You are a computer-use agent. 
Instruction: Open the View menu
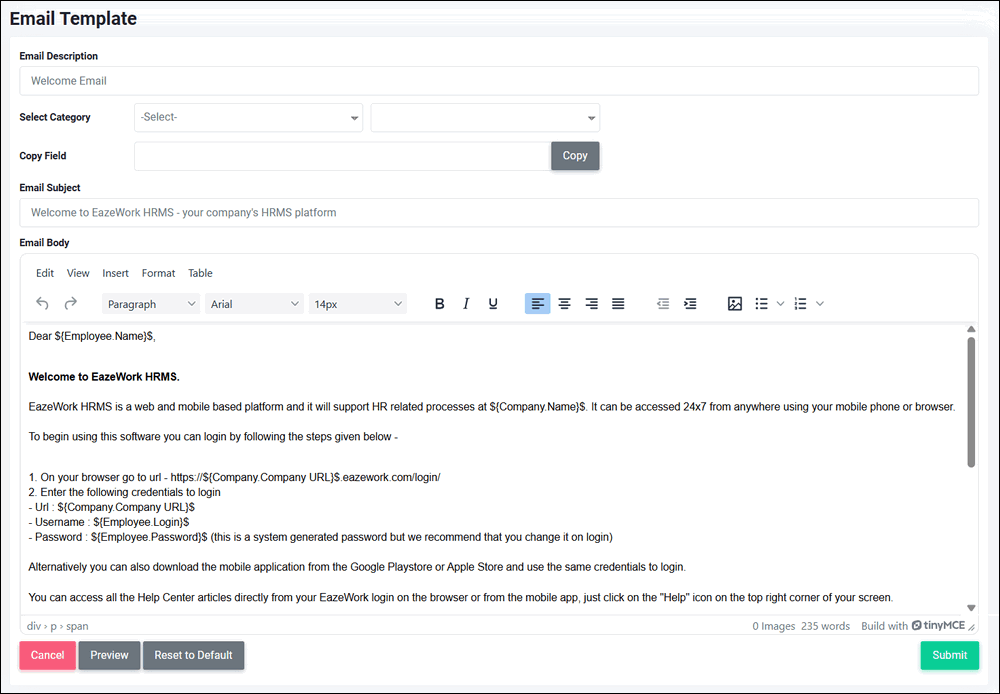(78, 273)
